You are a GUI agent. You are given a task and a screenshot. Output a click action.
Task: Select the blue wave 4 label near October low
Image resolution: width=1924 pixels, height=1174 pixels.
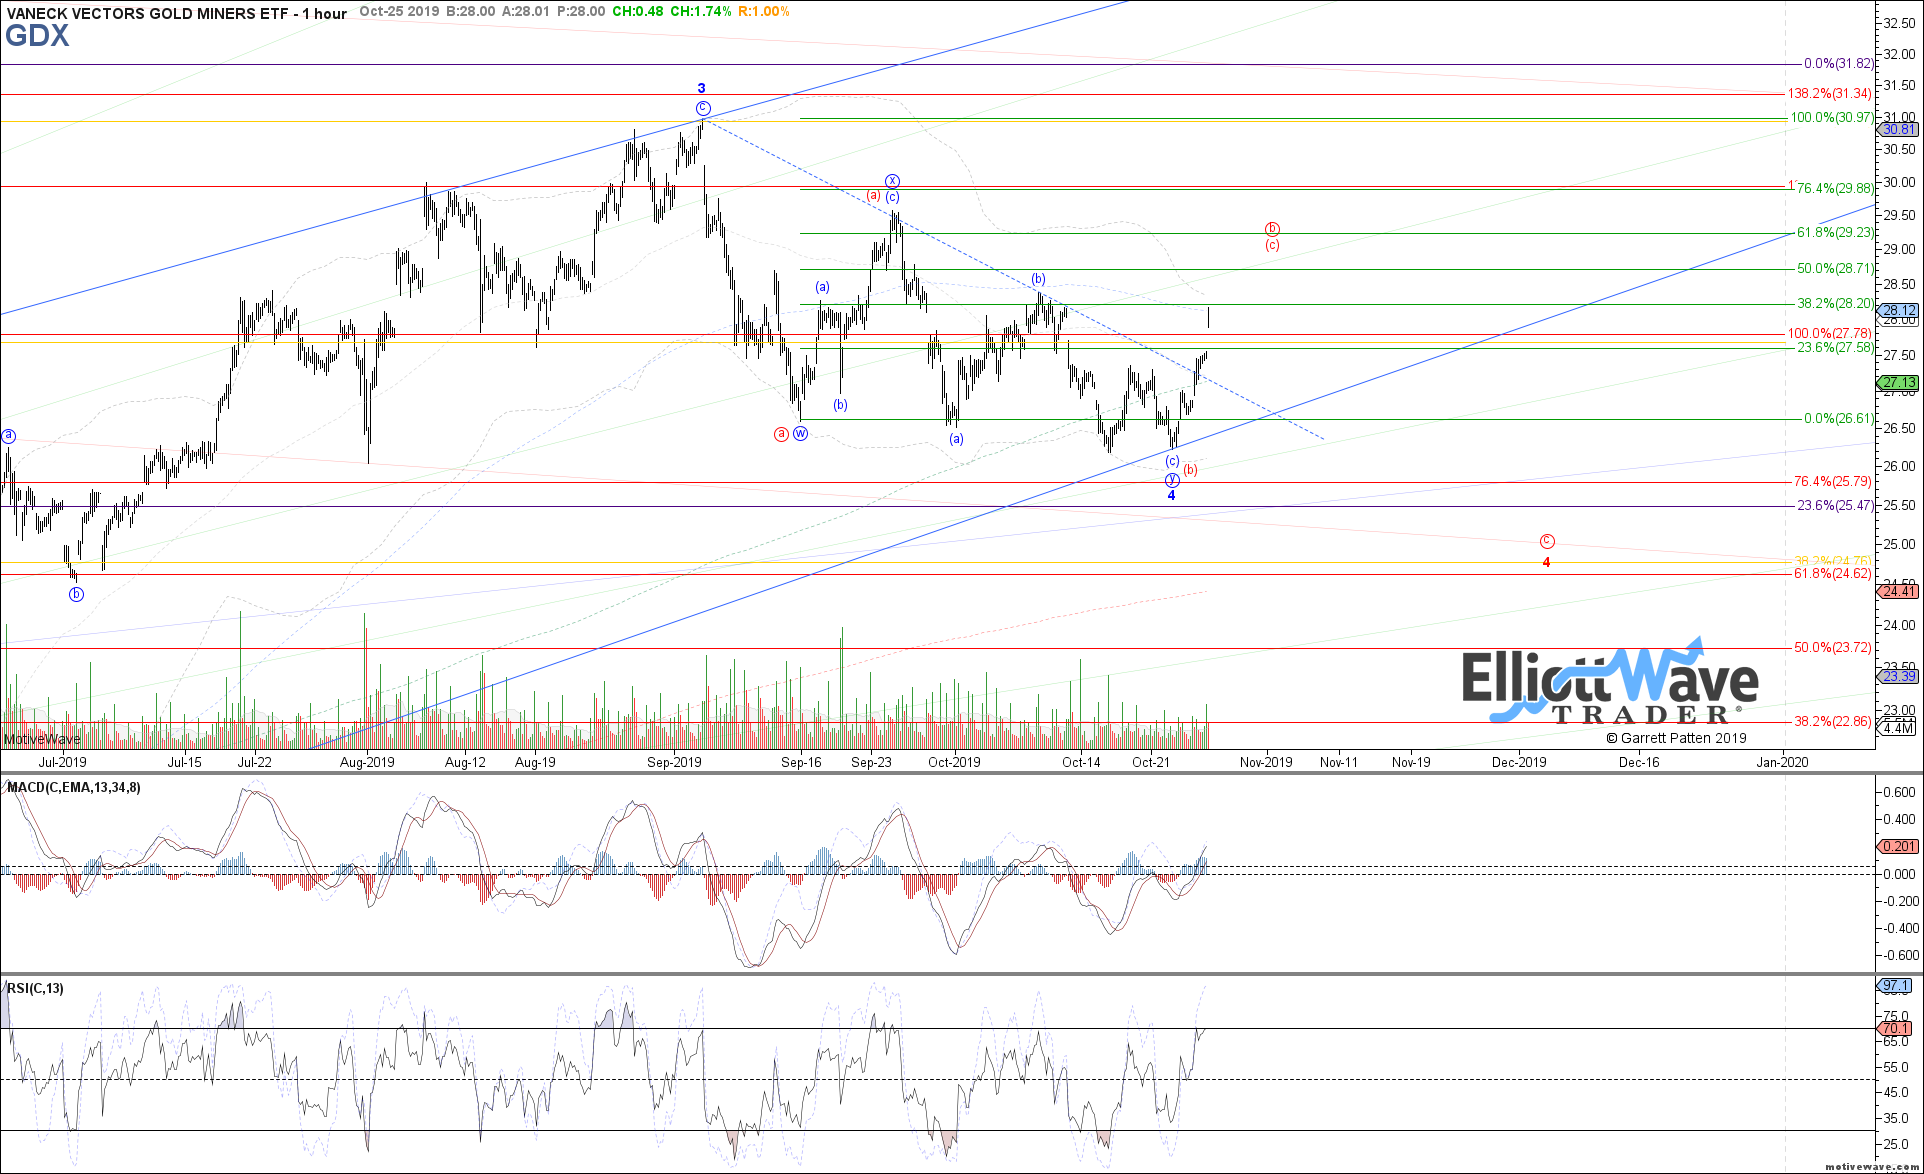click(1172, 495)
